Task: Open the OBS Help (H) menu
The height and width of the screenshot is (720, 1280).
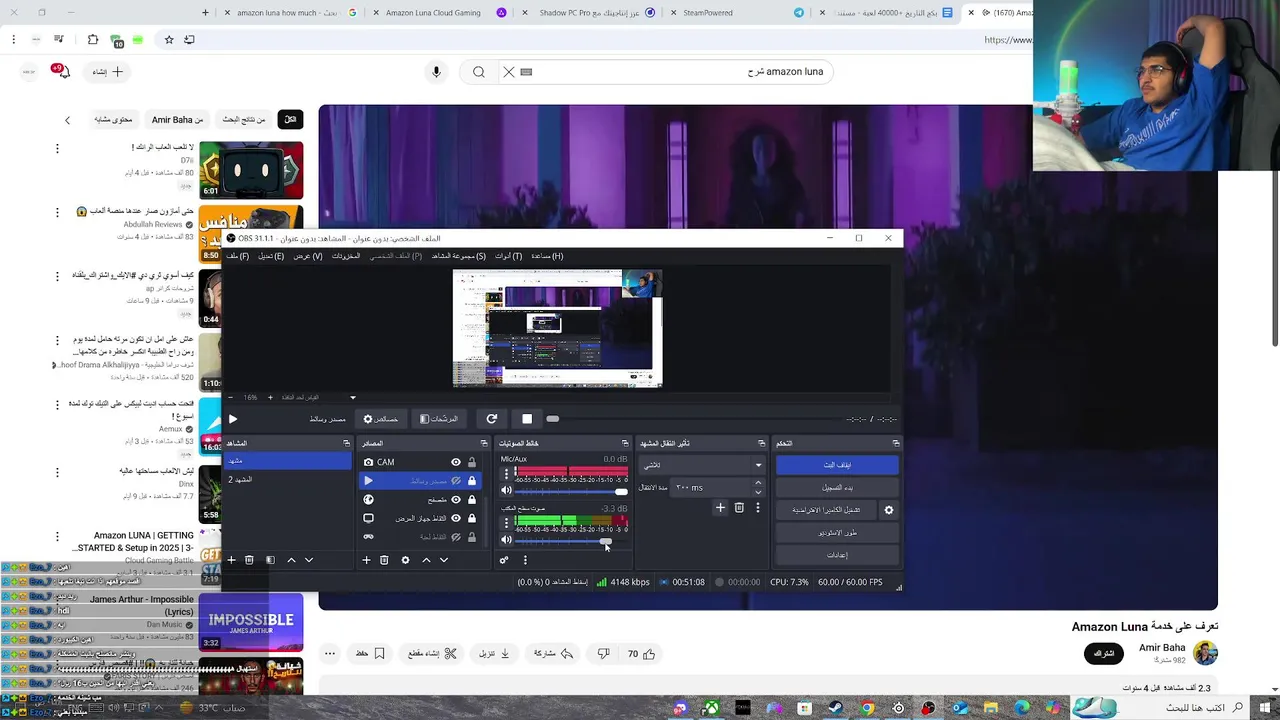Action: (x=547, y=256)
